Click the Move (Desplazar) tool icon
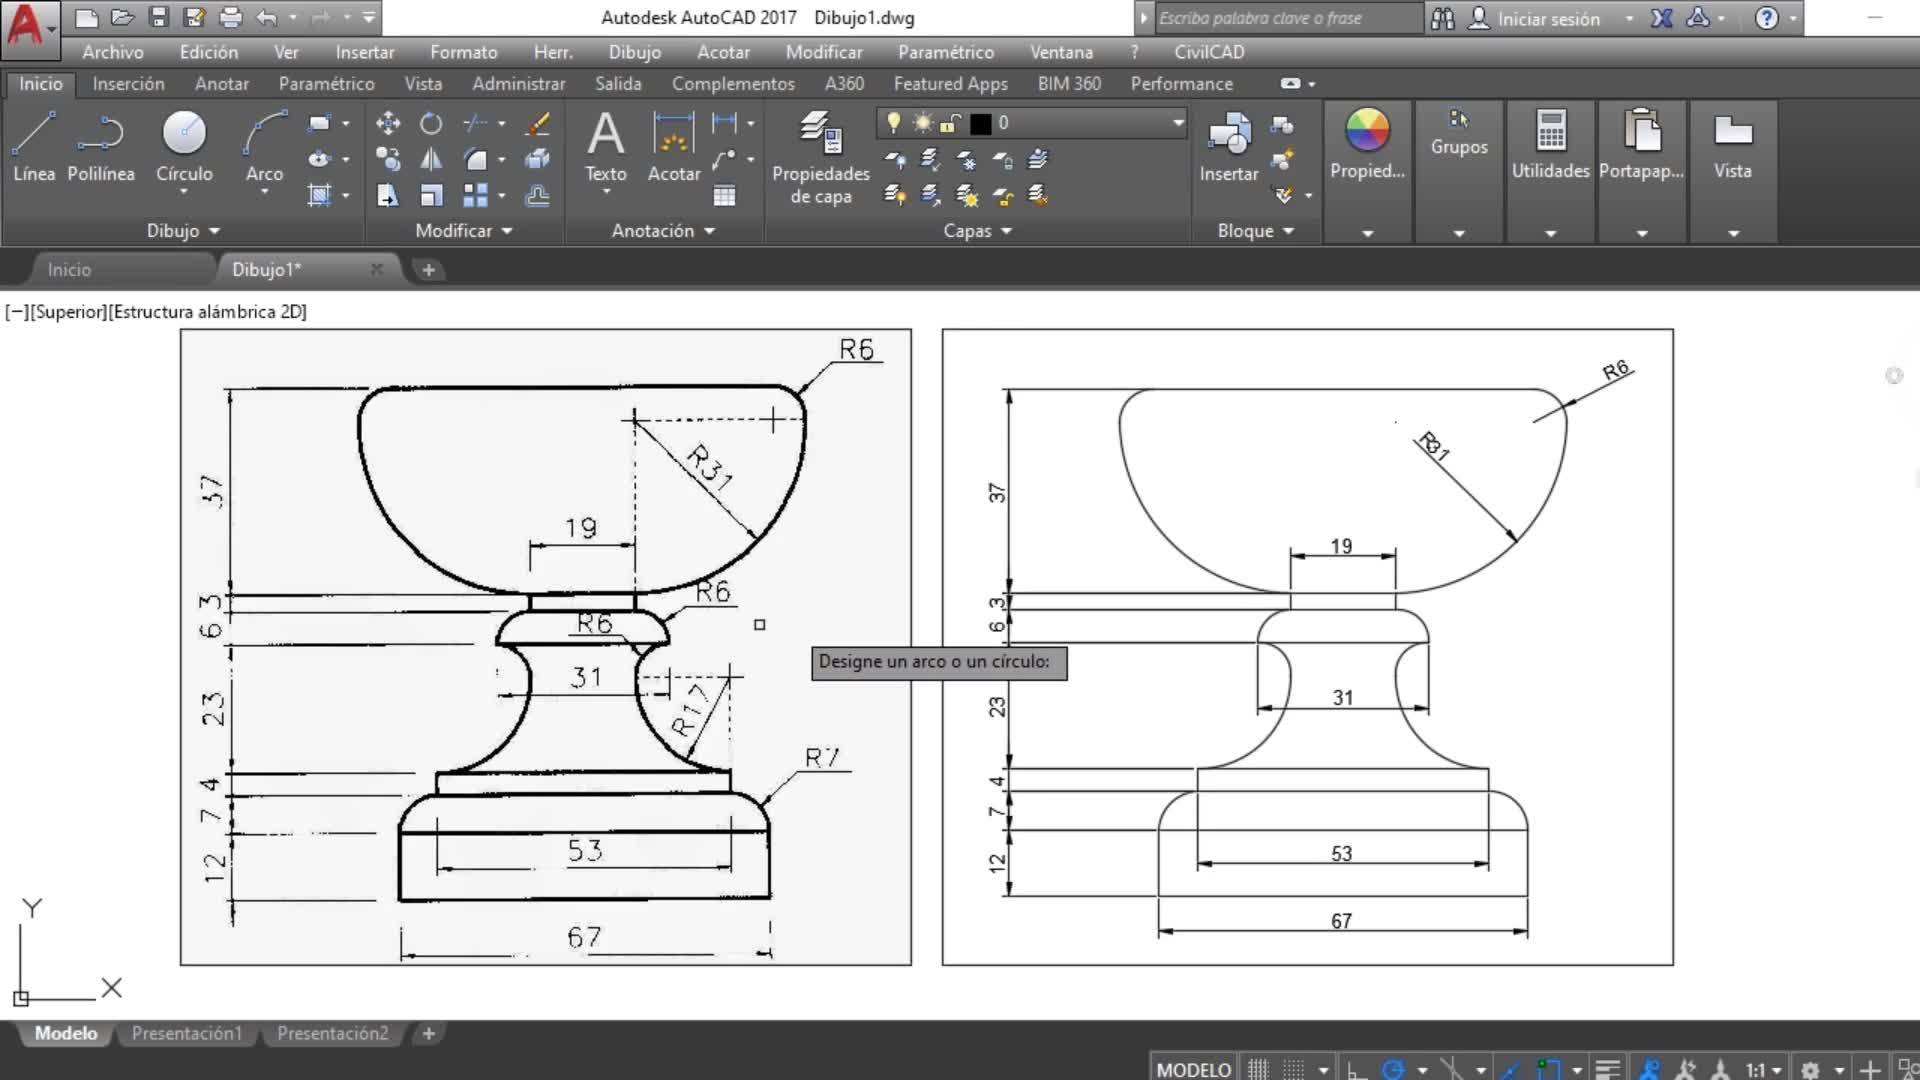 tap(388, 123)
